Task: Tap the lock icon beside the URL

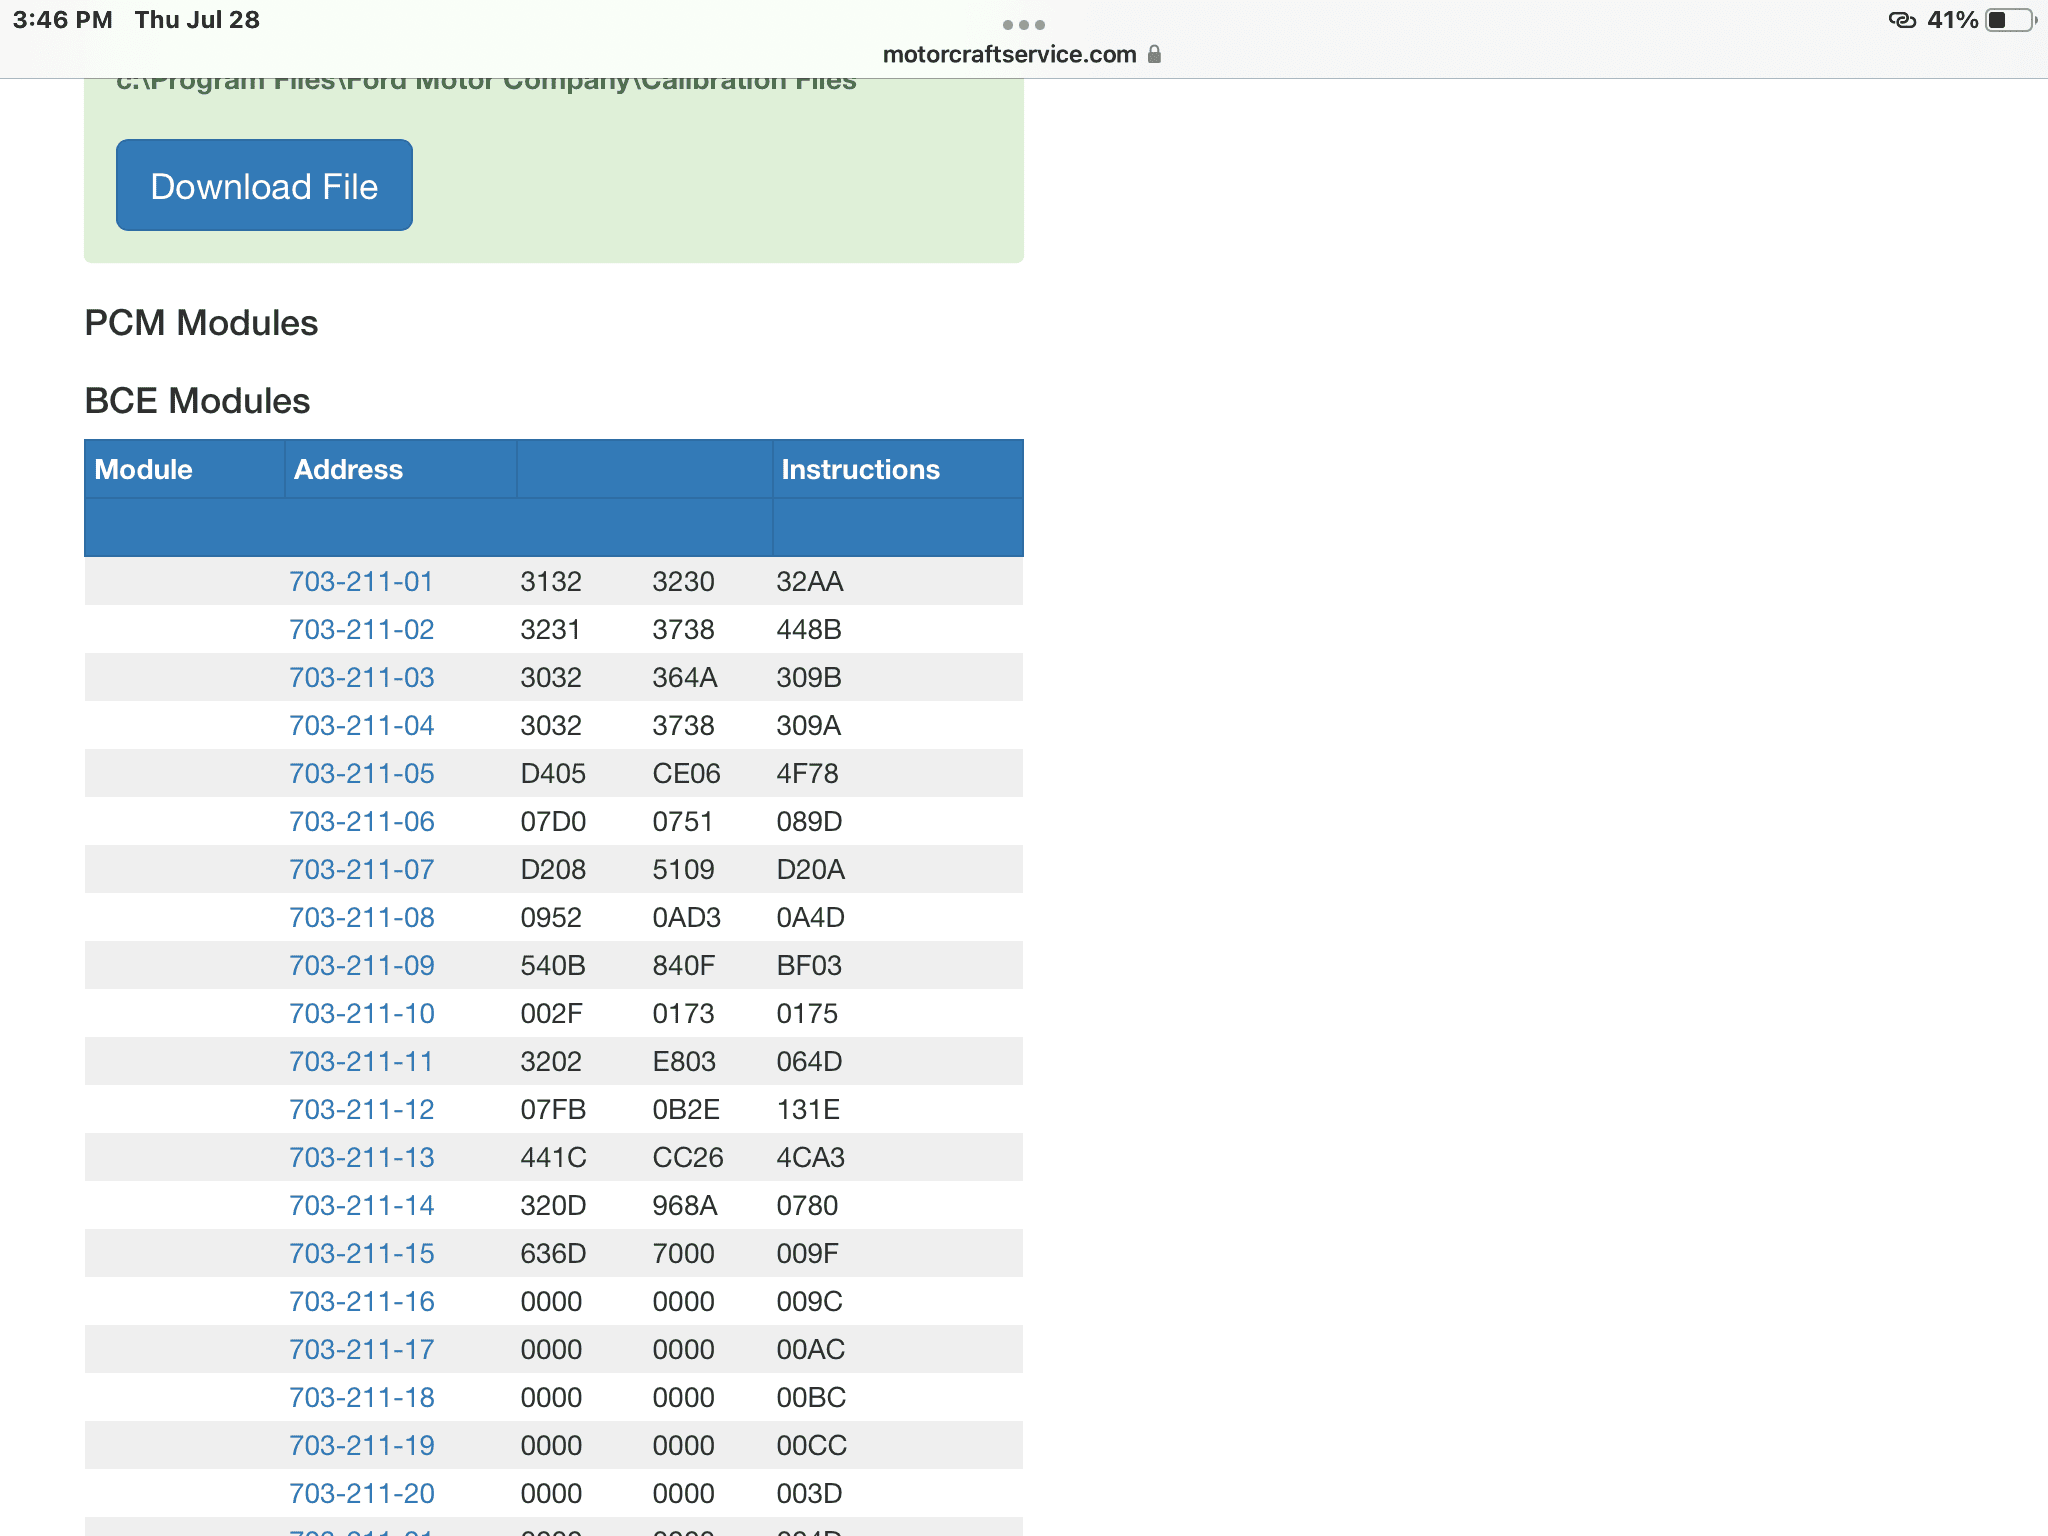Action: click(x=1154, y=54)
